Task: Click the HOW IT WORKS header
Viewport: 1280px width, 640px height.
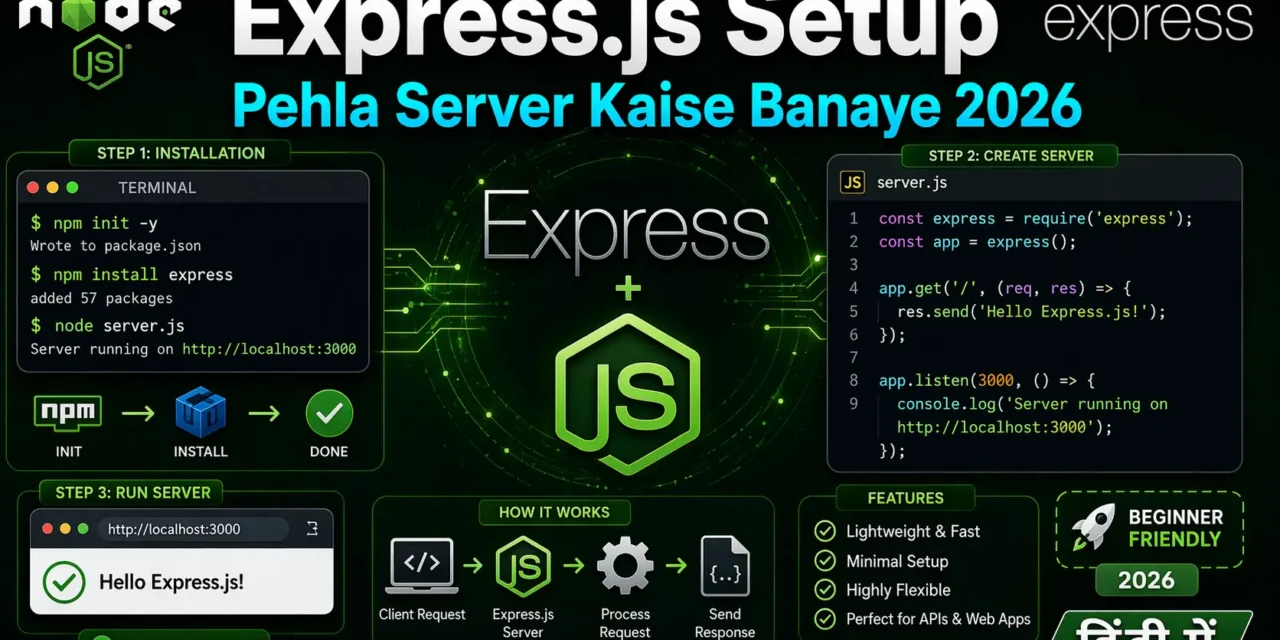Action: [x=554, y=512]
